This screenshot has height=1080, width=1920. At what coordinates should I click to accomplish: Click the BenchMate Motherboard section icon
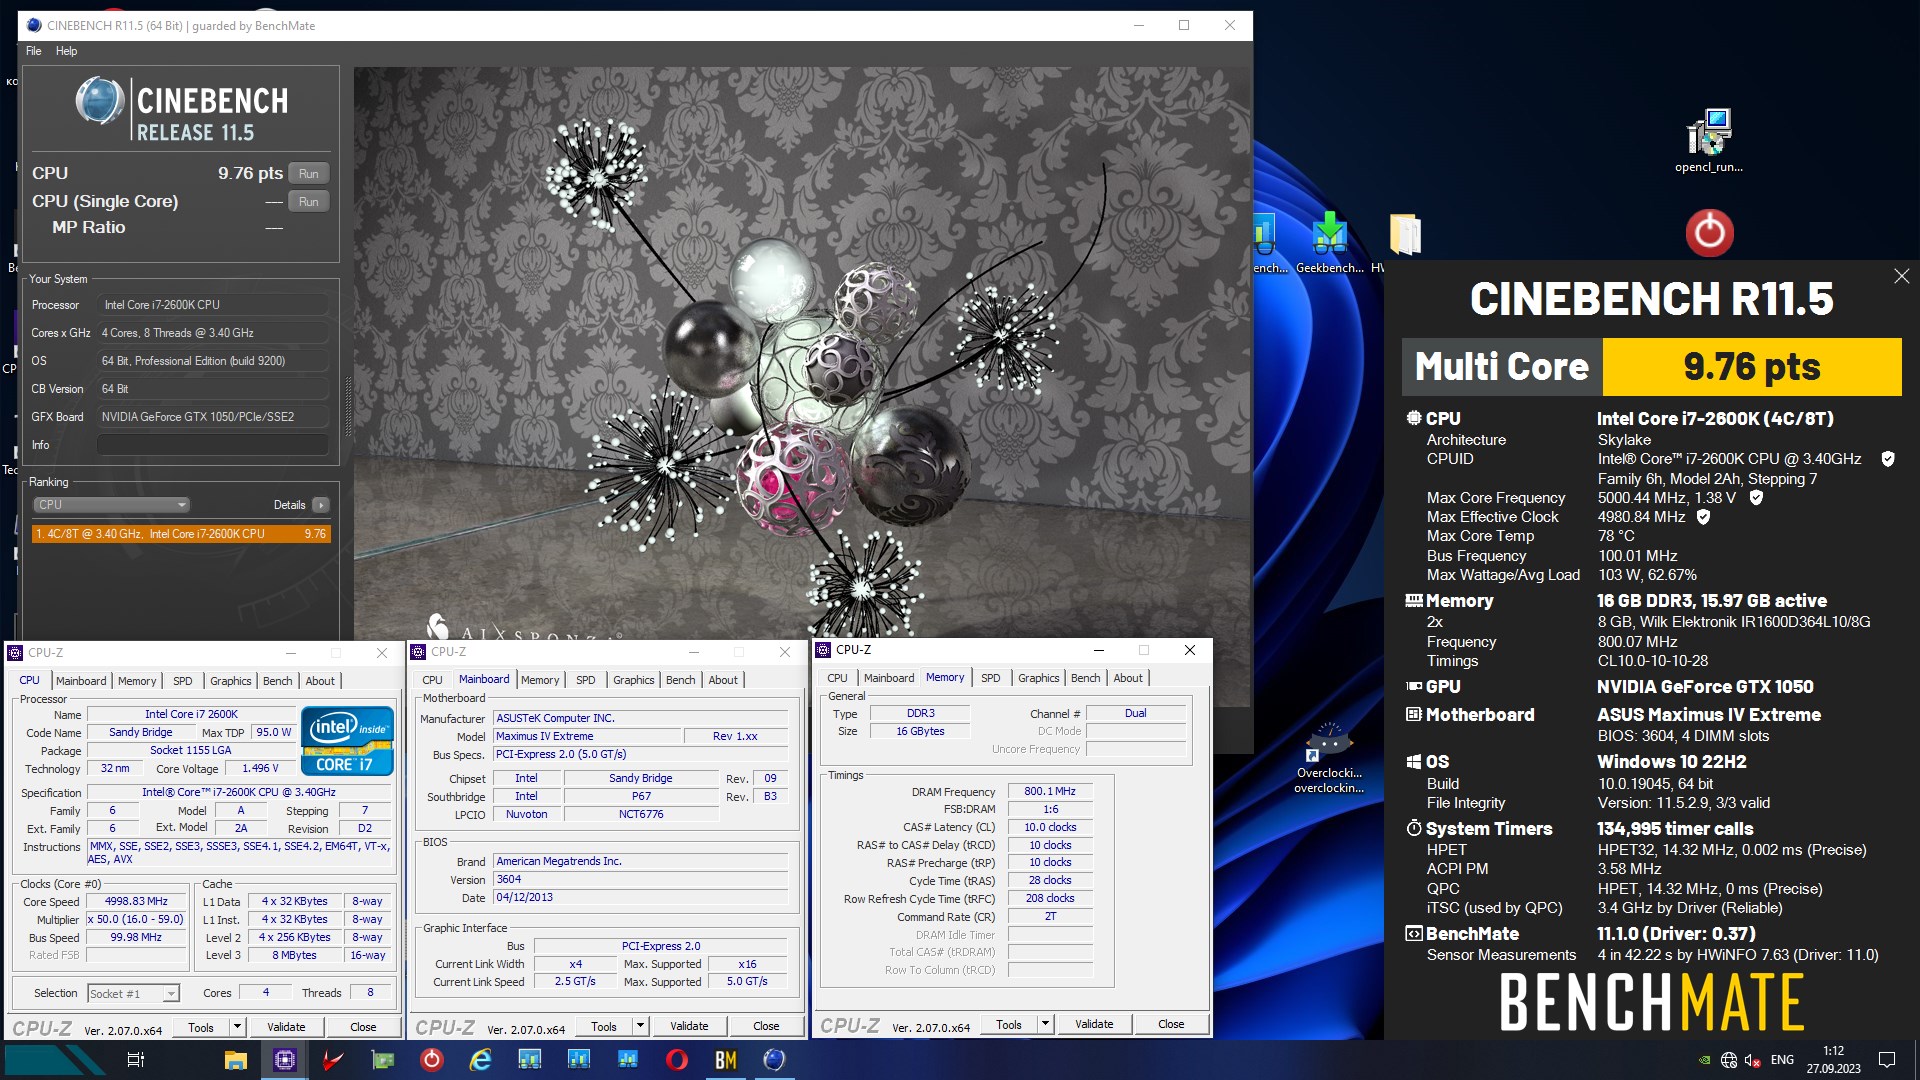(x=1413, y=714)
